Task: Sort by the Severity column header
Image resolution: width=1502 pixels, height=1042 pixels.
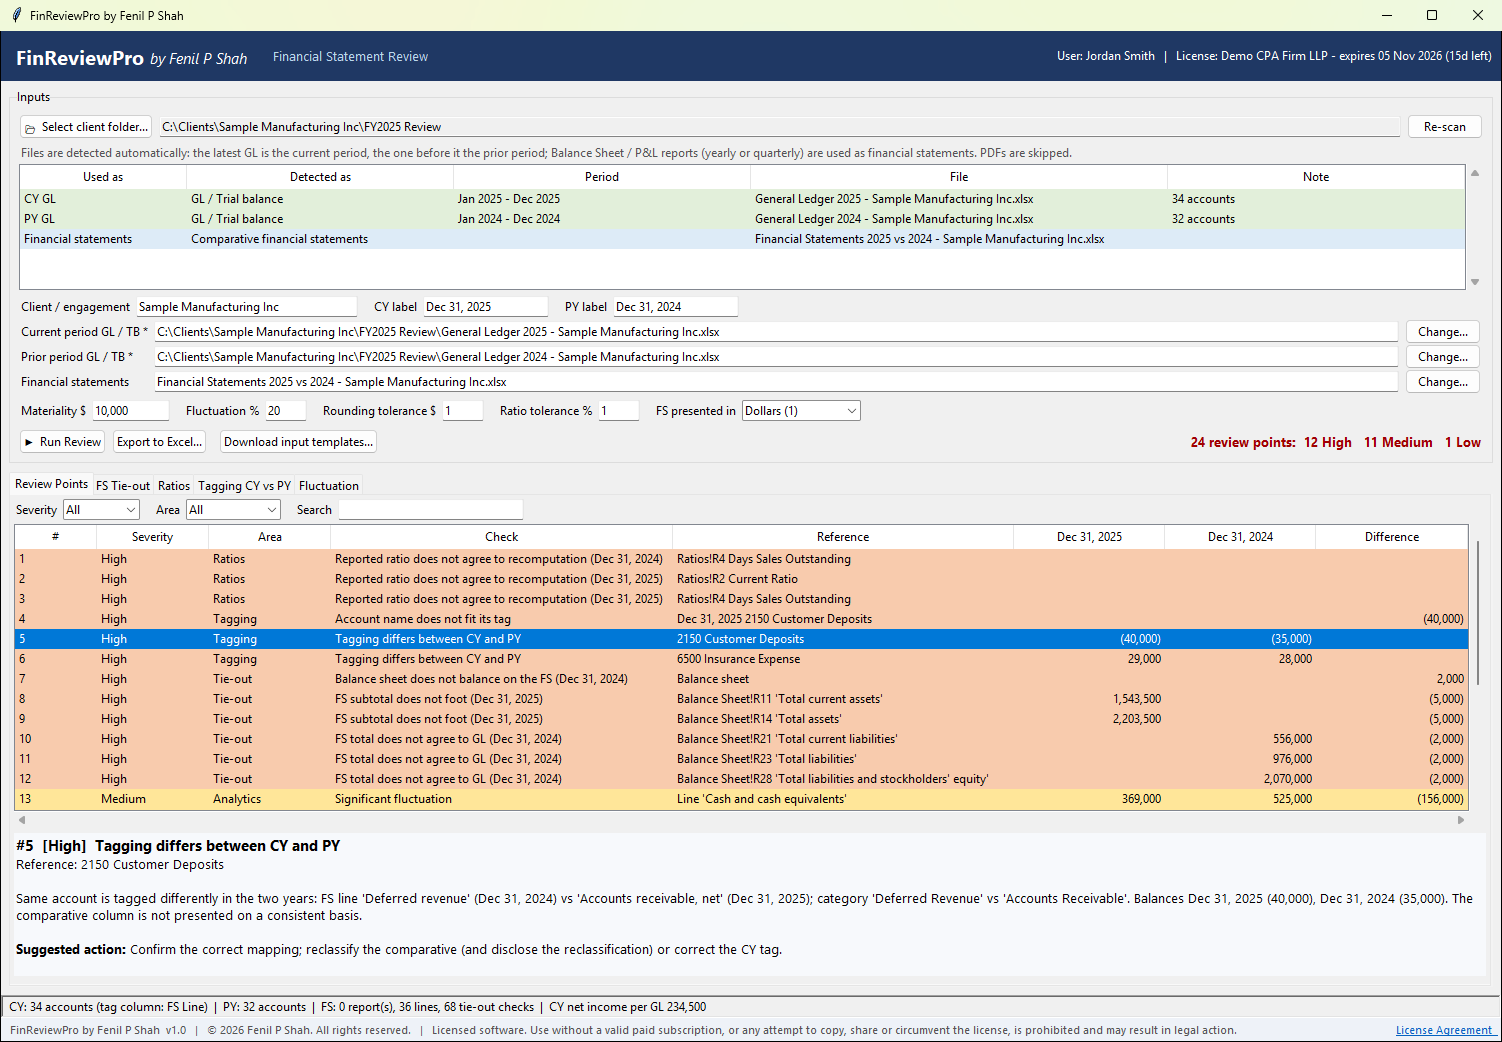Action: point(152,537)
